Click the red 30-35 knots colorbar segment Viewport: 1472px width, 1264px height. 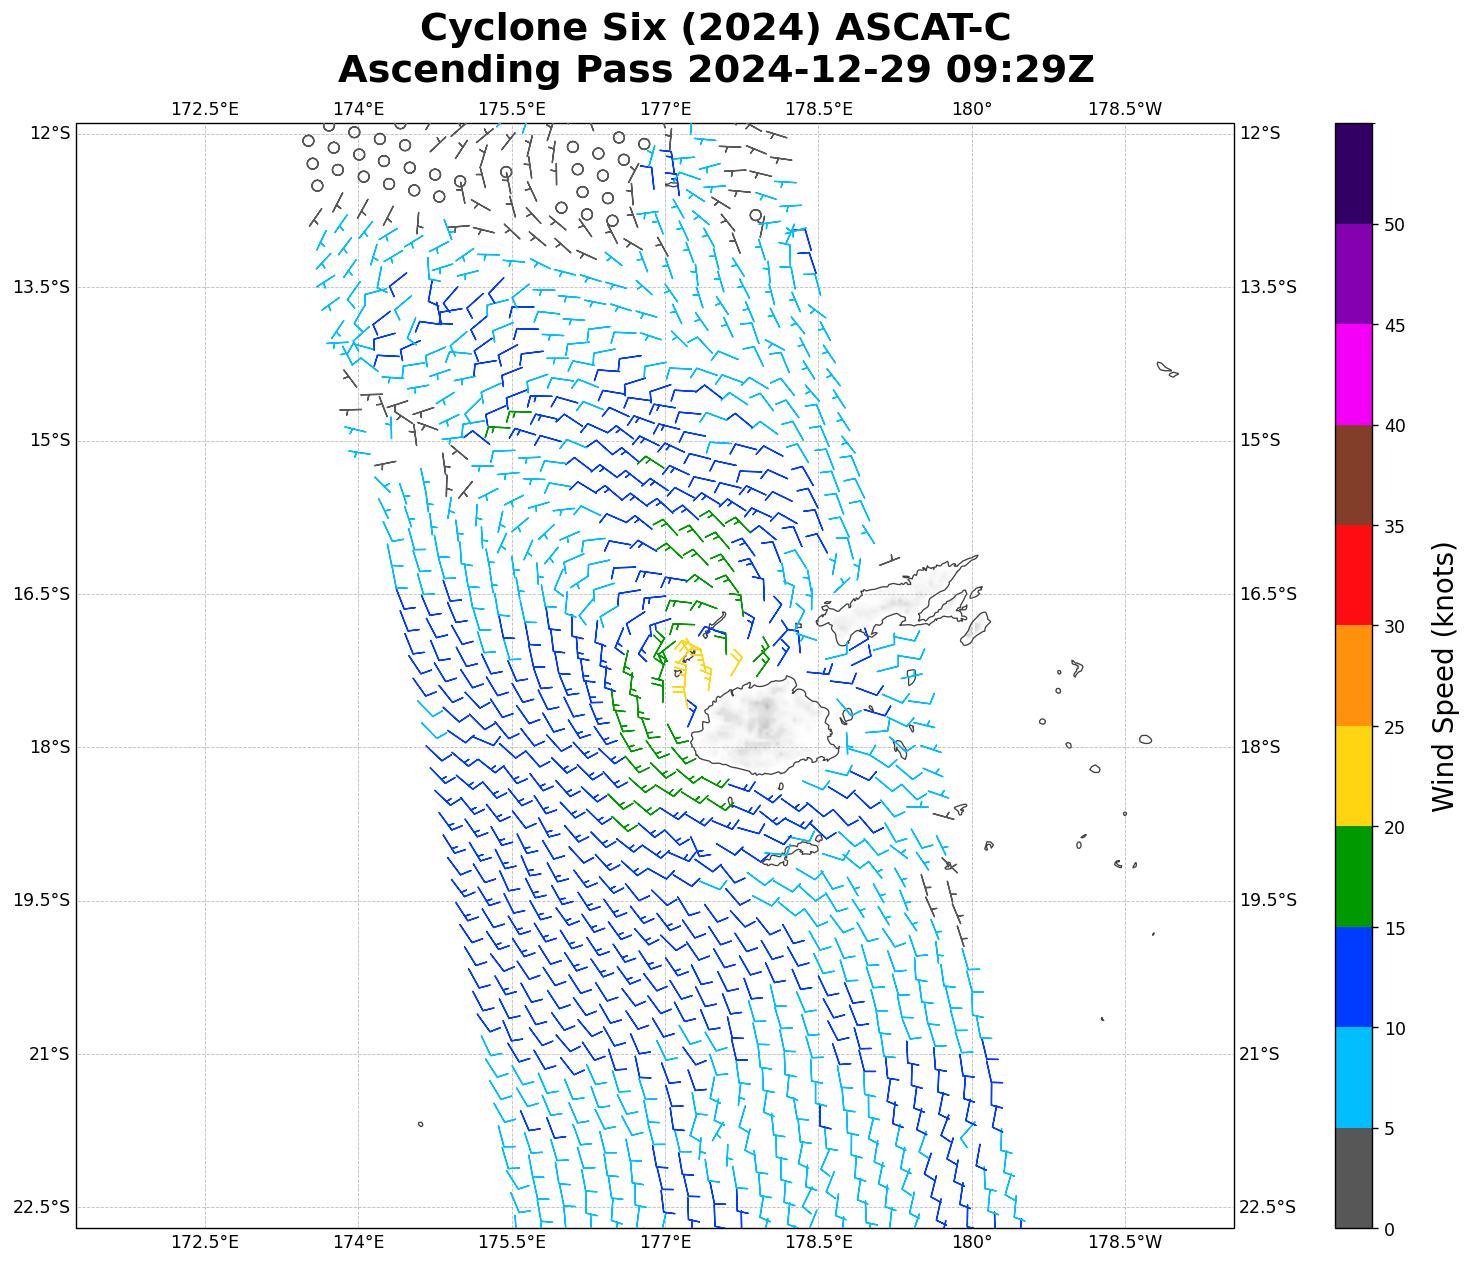coord(1354,575)
